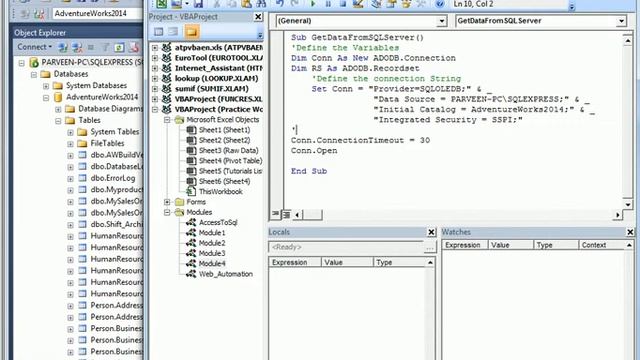Click Full Module View button in code window
This screenshot has height=360, width=640.
click(286, 214)
